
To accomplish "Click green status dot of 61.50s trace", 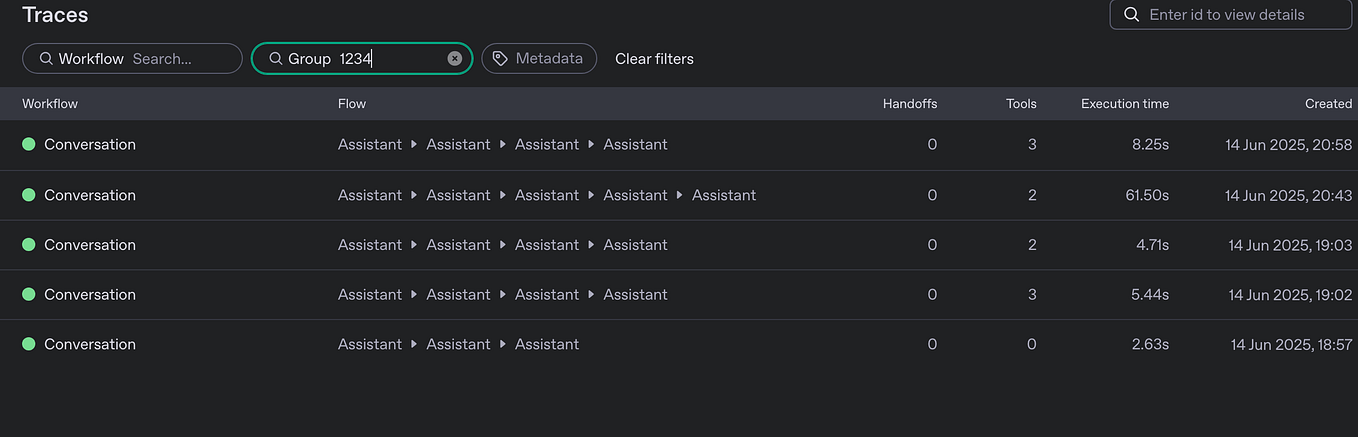I will coord(28,195).
